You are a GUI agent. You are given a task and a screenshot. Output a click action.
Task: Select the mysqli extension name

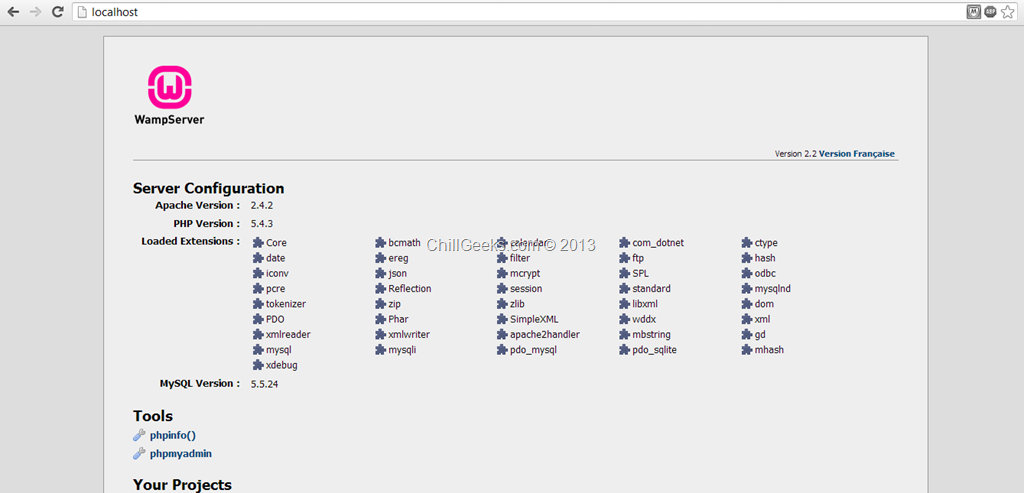pyautogui.click(x=402, y=350)
